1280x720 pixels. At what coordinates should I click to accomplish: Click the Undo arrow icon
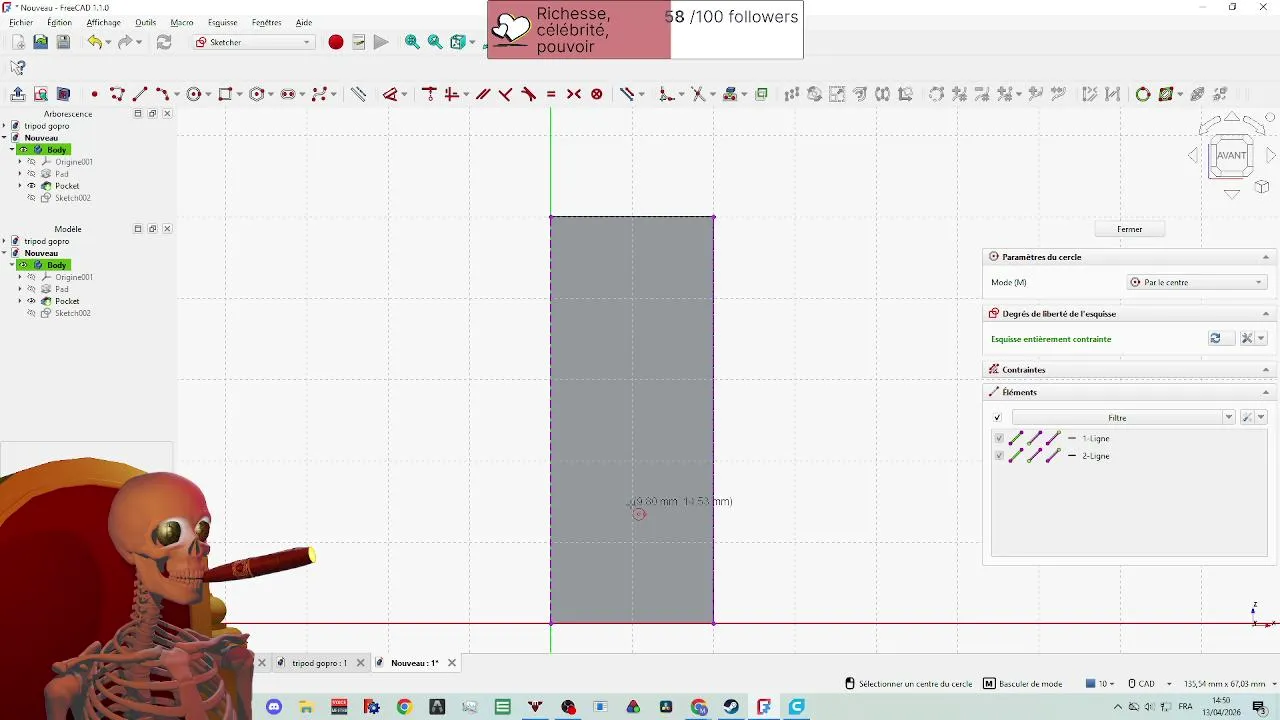[x=94, y=42]
